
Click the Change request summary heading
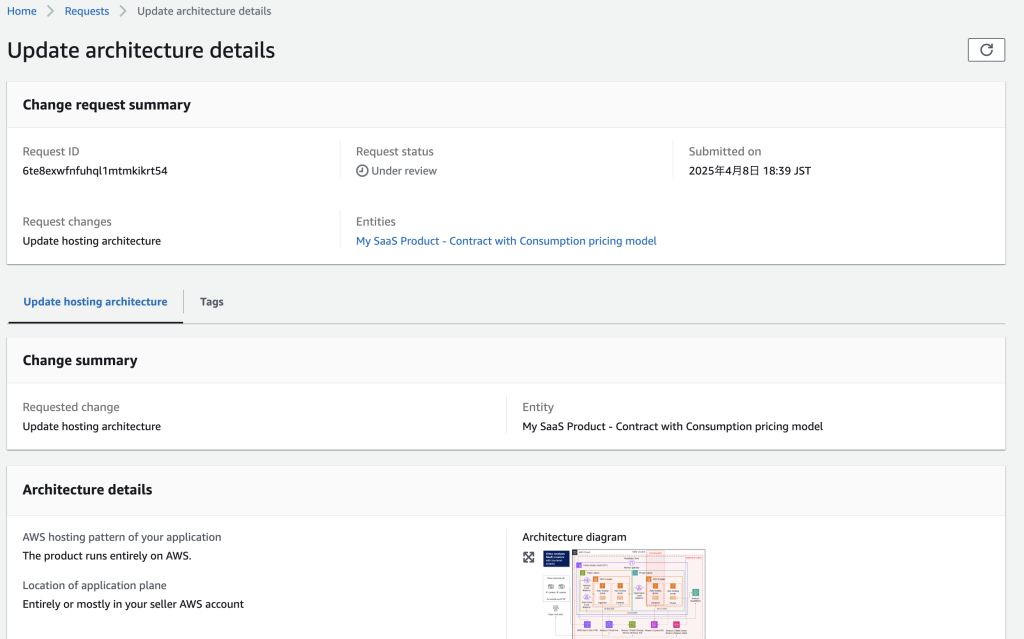[x=106, y=105]
